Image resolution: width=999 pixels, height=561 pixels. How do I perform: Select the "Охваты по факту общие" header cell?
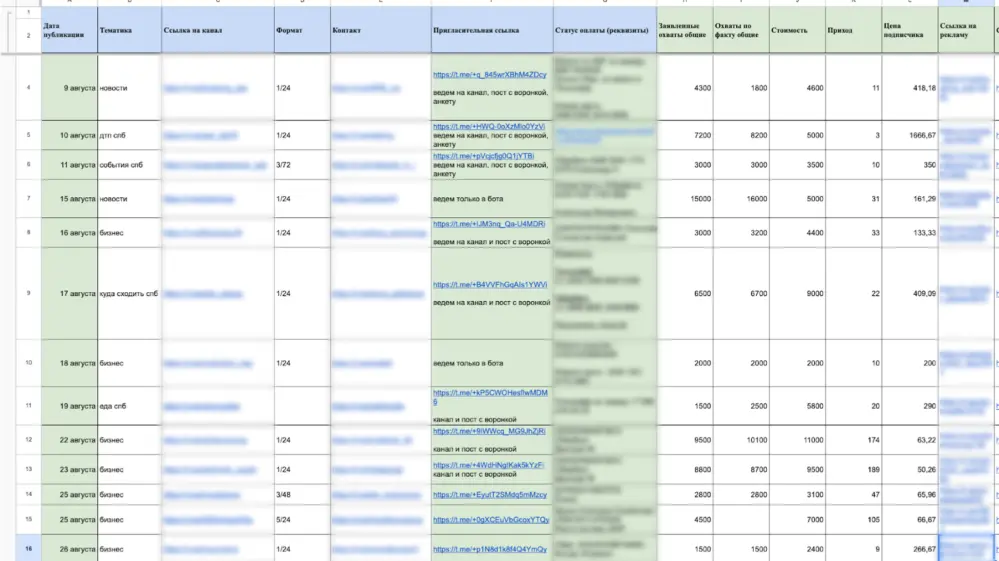[741, 30]
